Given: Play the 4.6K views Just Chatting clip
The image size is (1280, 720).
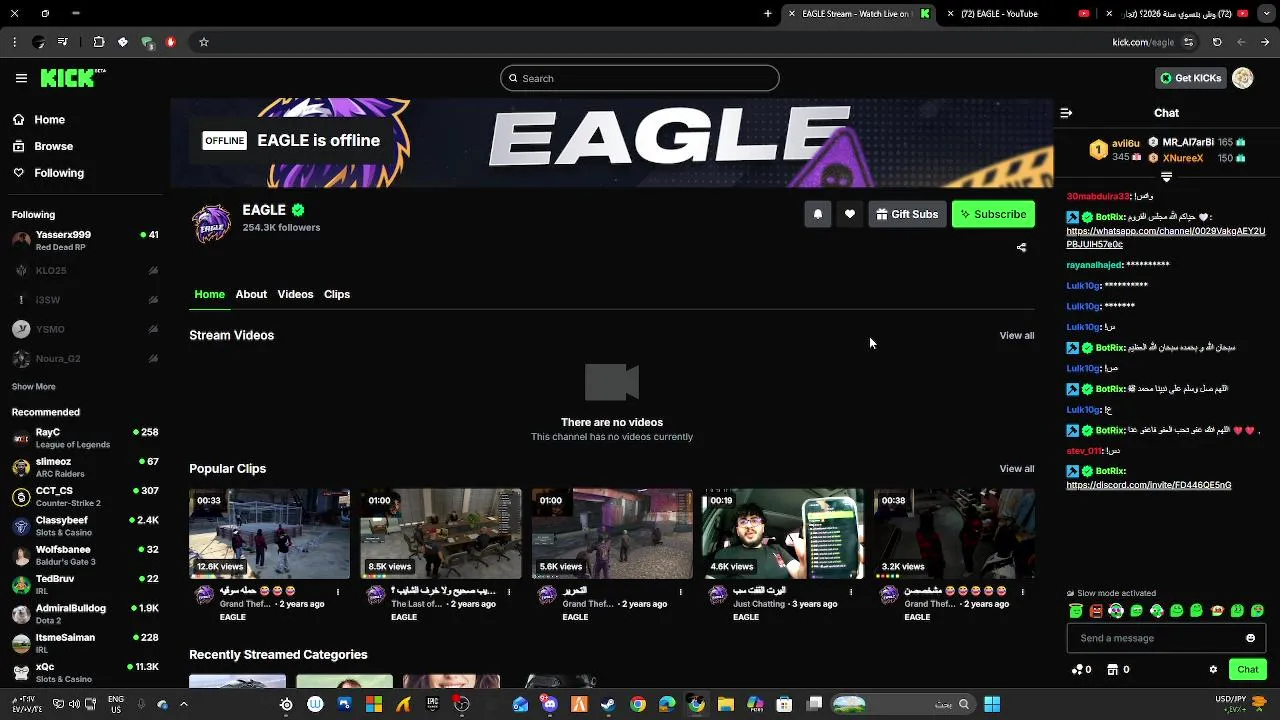Looking at the screenshot, I should (783, 534).
